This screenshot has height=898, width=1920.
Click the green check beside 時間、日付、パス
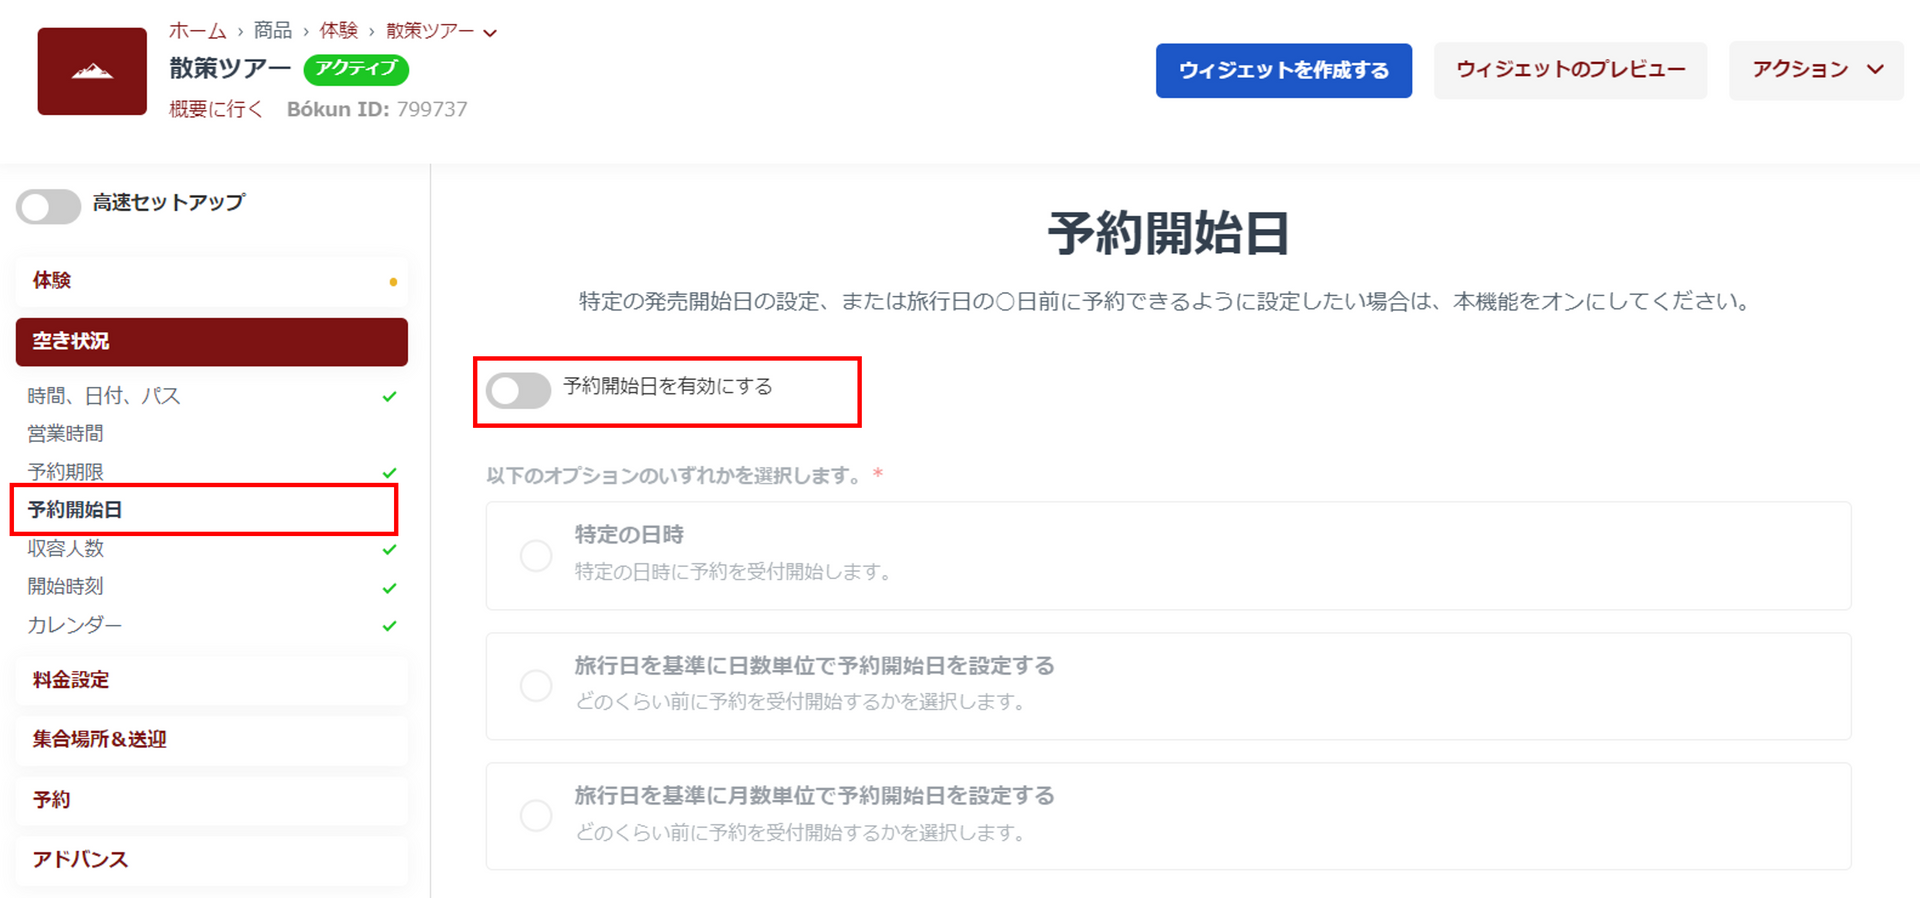pyautogui.click(x=389, y=397)
